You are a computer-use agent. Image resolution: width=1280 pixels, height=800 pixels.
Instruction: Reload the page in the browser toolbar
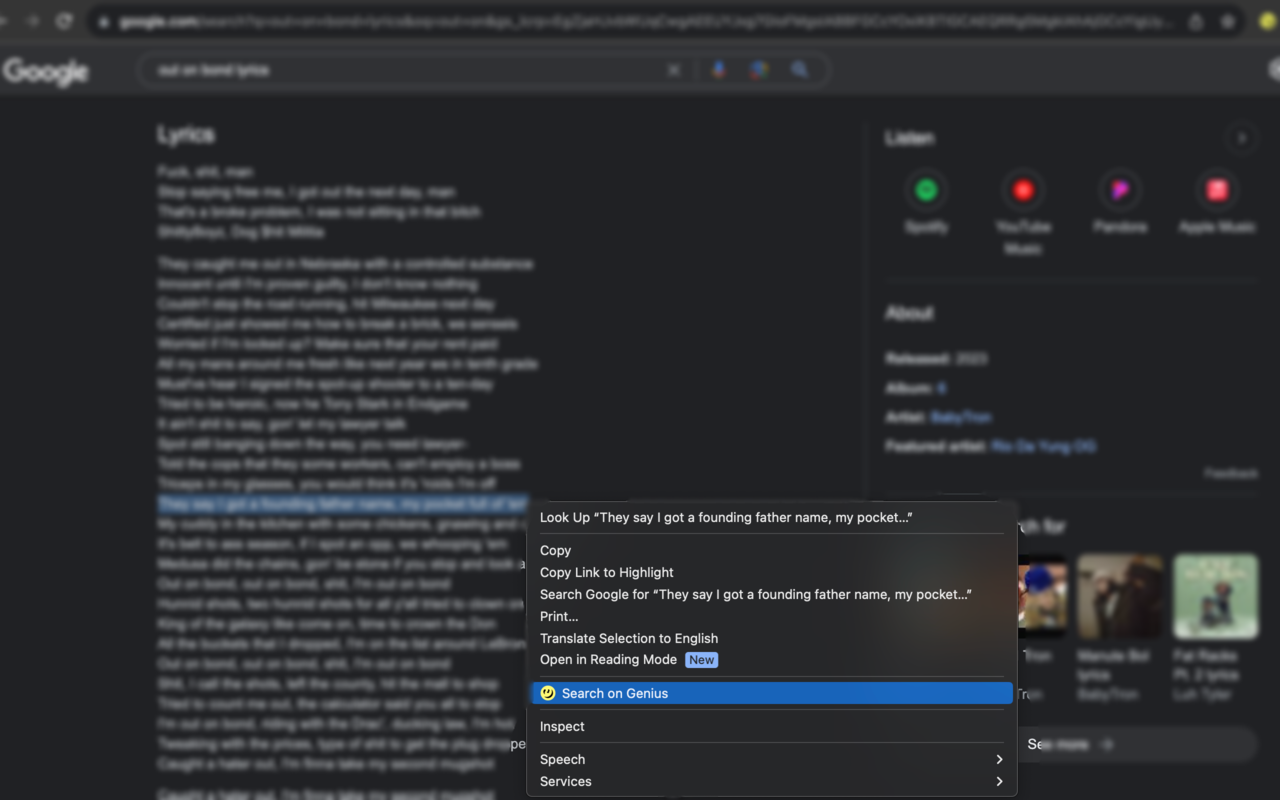pos(65,21)
